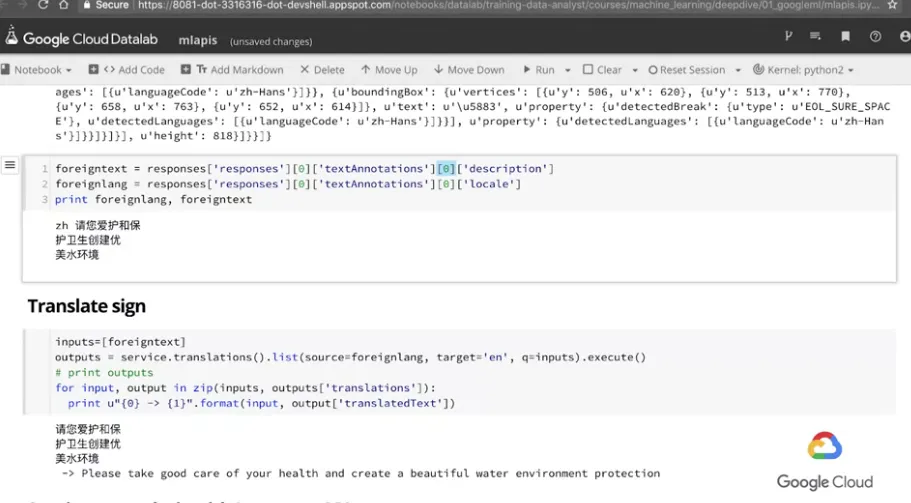Open help via question mark icon
The image size is (911, 503).
(x=876, y=36)
